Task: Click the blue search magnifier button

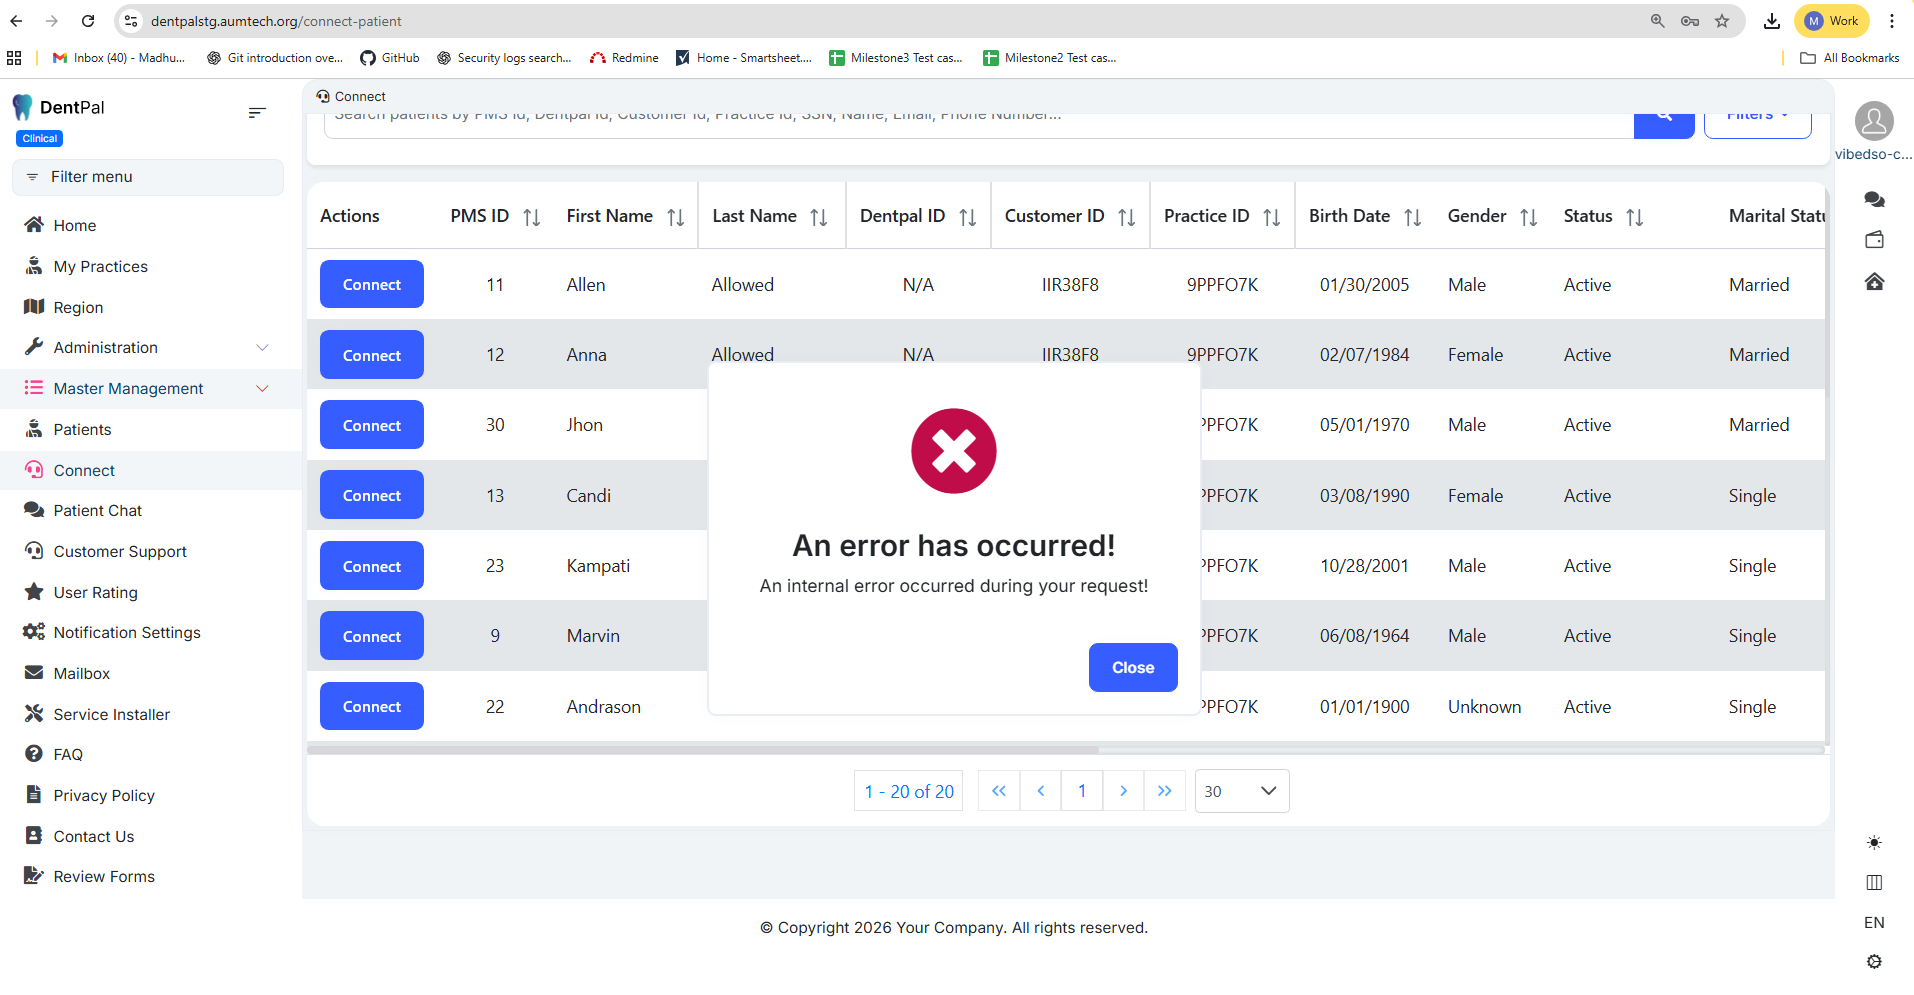Action: (x=1663, y=120)
